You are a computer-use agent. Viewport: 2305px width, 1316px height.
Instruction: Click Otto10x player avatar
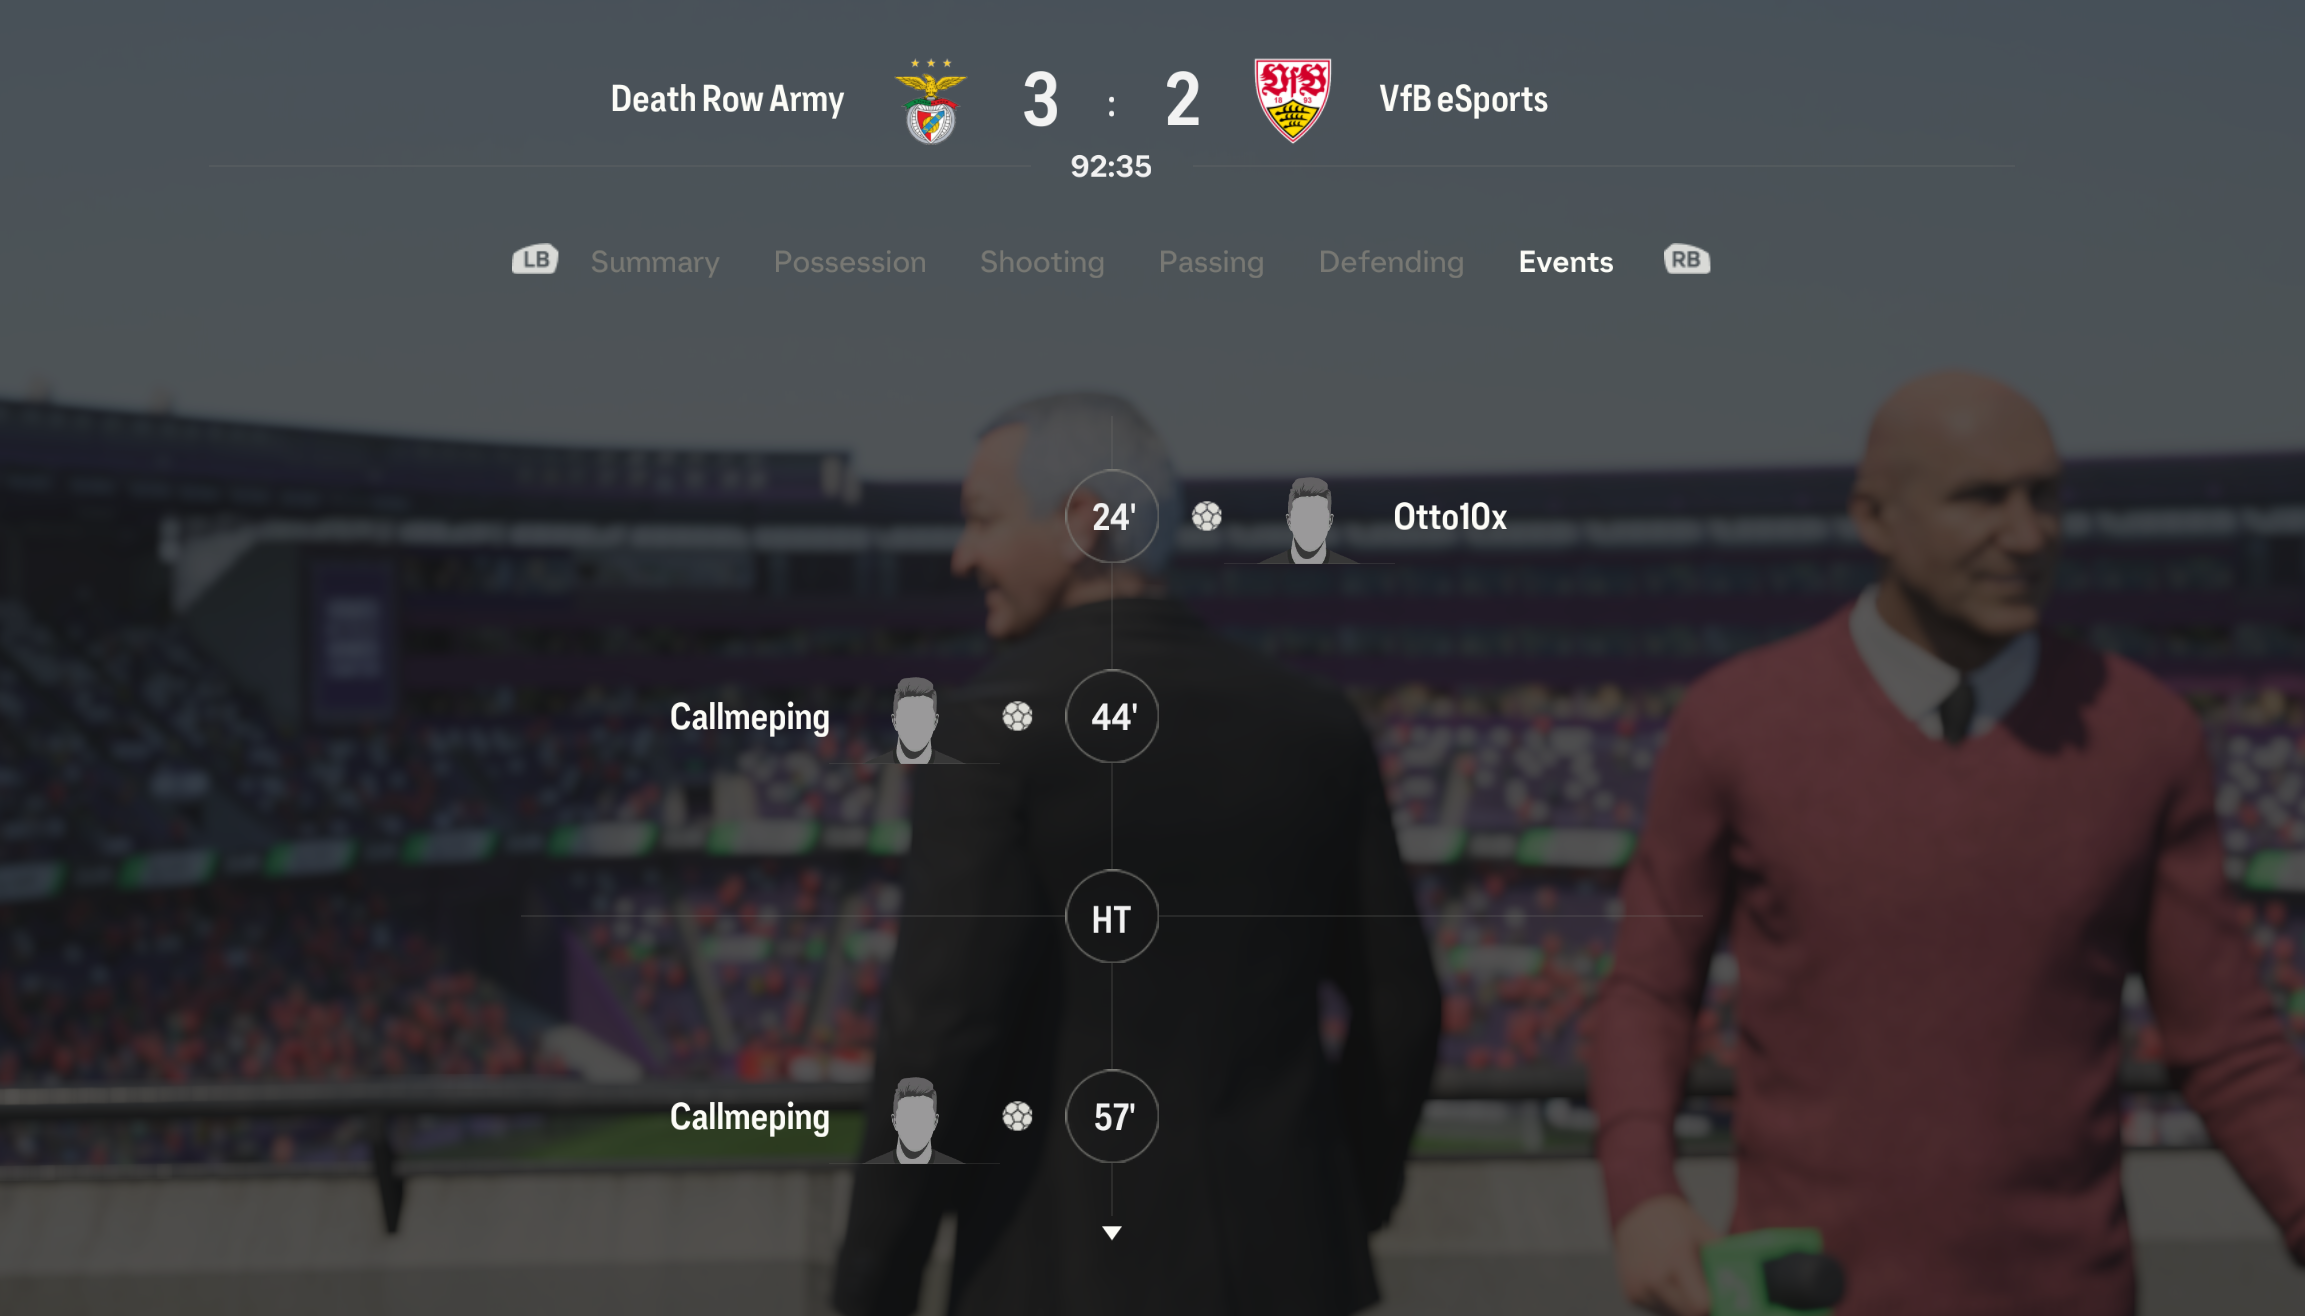point(1309,520)
